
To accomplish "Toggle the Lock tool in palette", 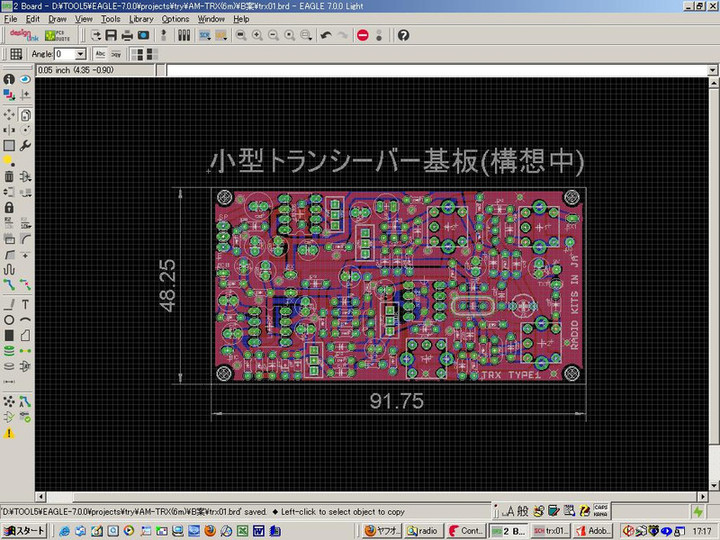I will [9, 207].
